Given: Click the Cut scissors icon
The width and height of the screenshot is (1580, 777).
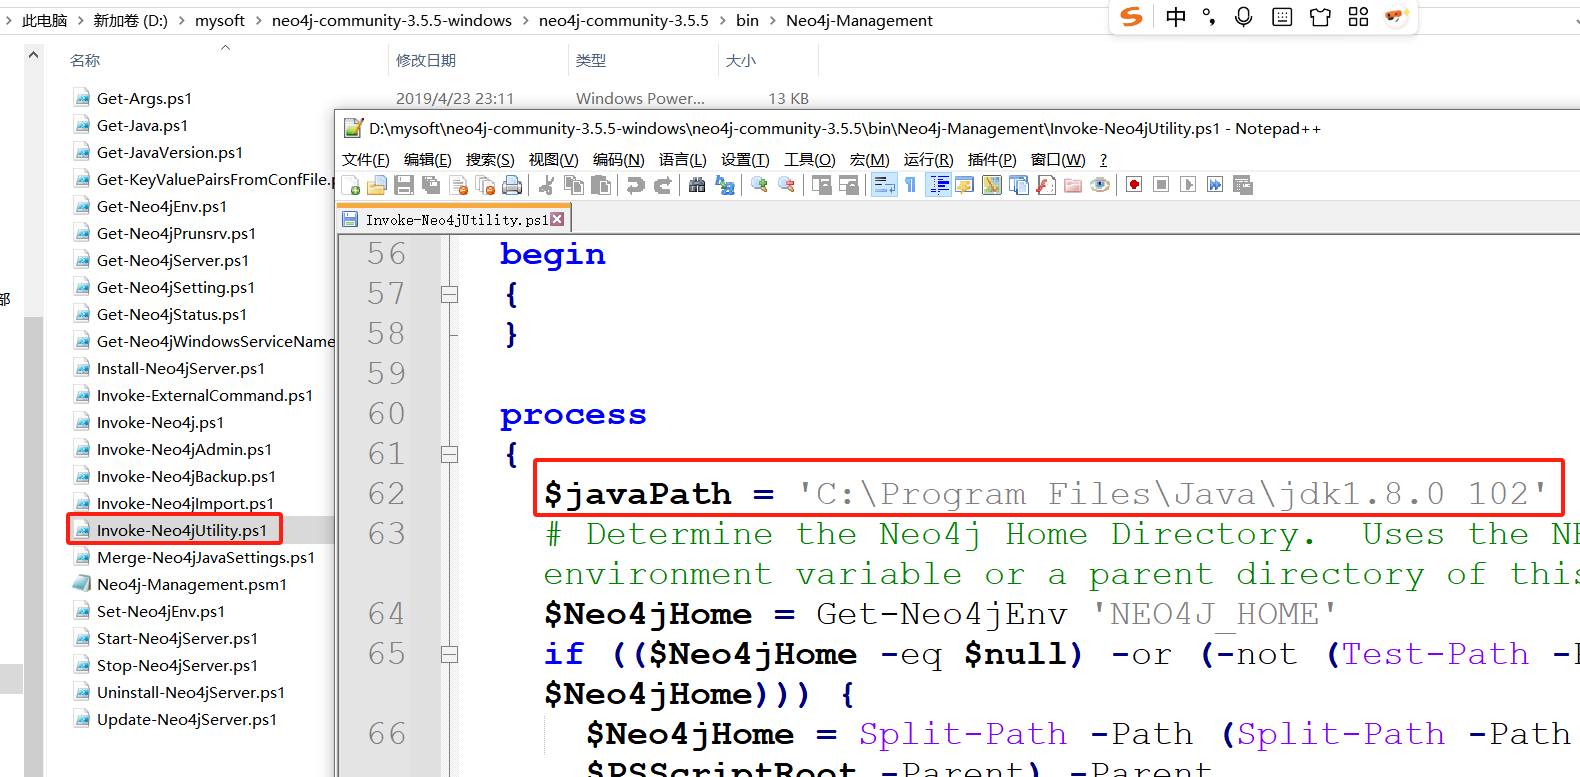Looking at the screenshot, I should pos(545,185).
